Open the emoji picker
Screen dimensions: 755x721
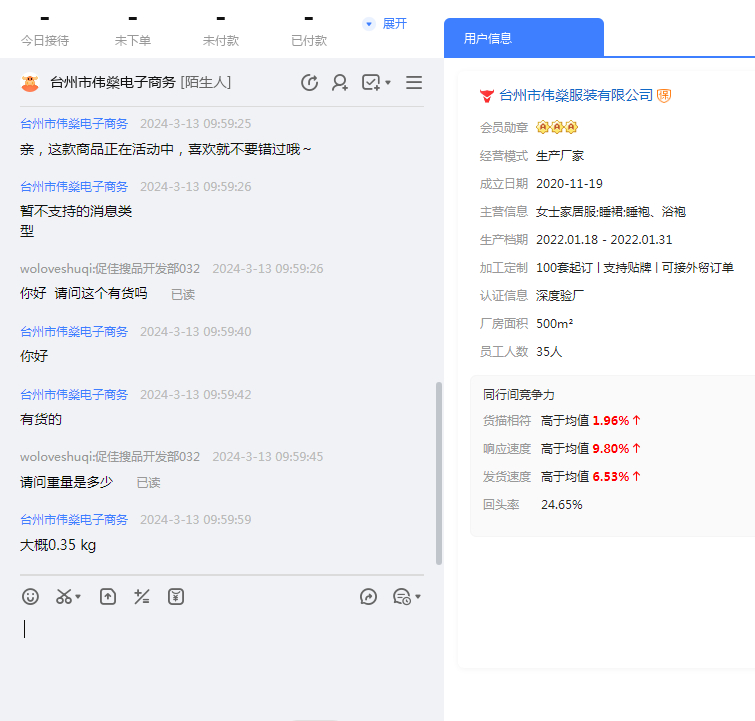[31, 597]
